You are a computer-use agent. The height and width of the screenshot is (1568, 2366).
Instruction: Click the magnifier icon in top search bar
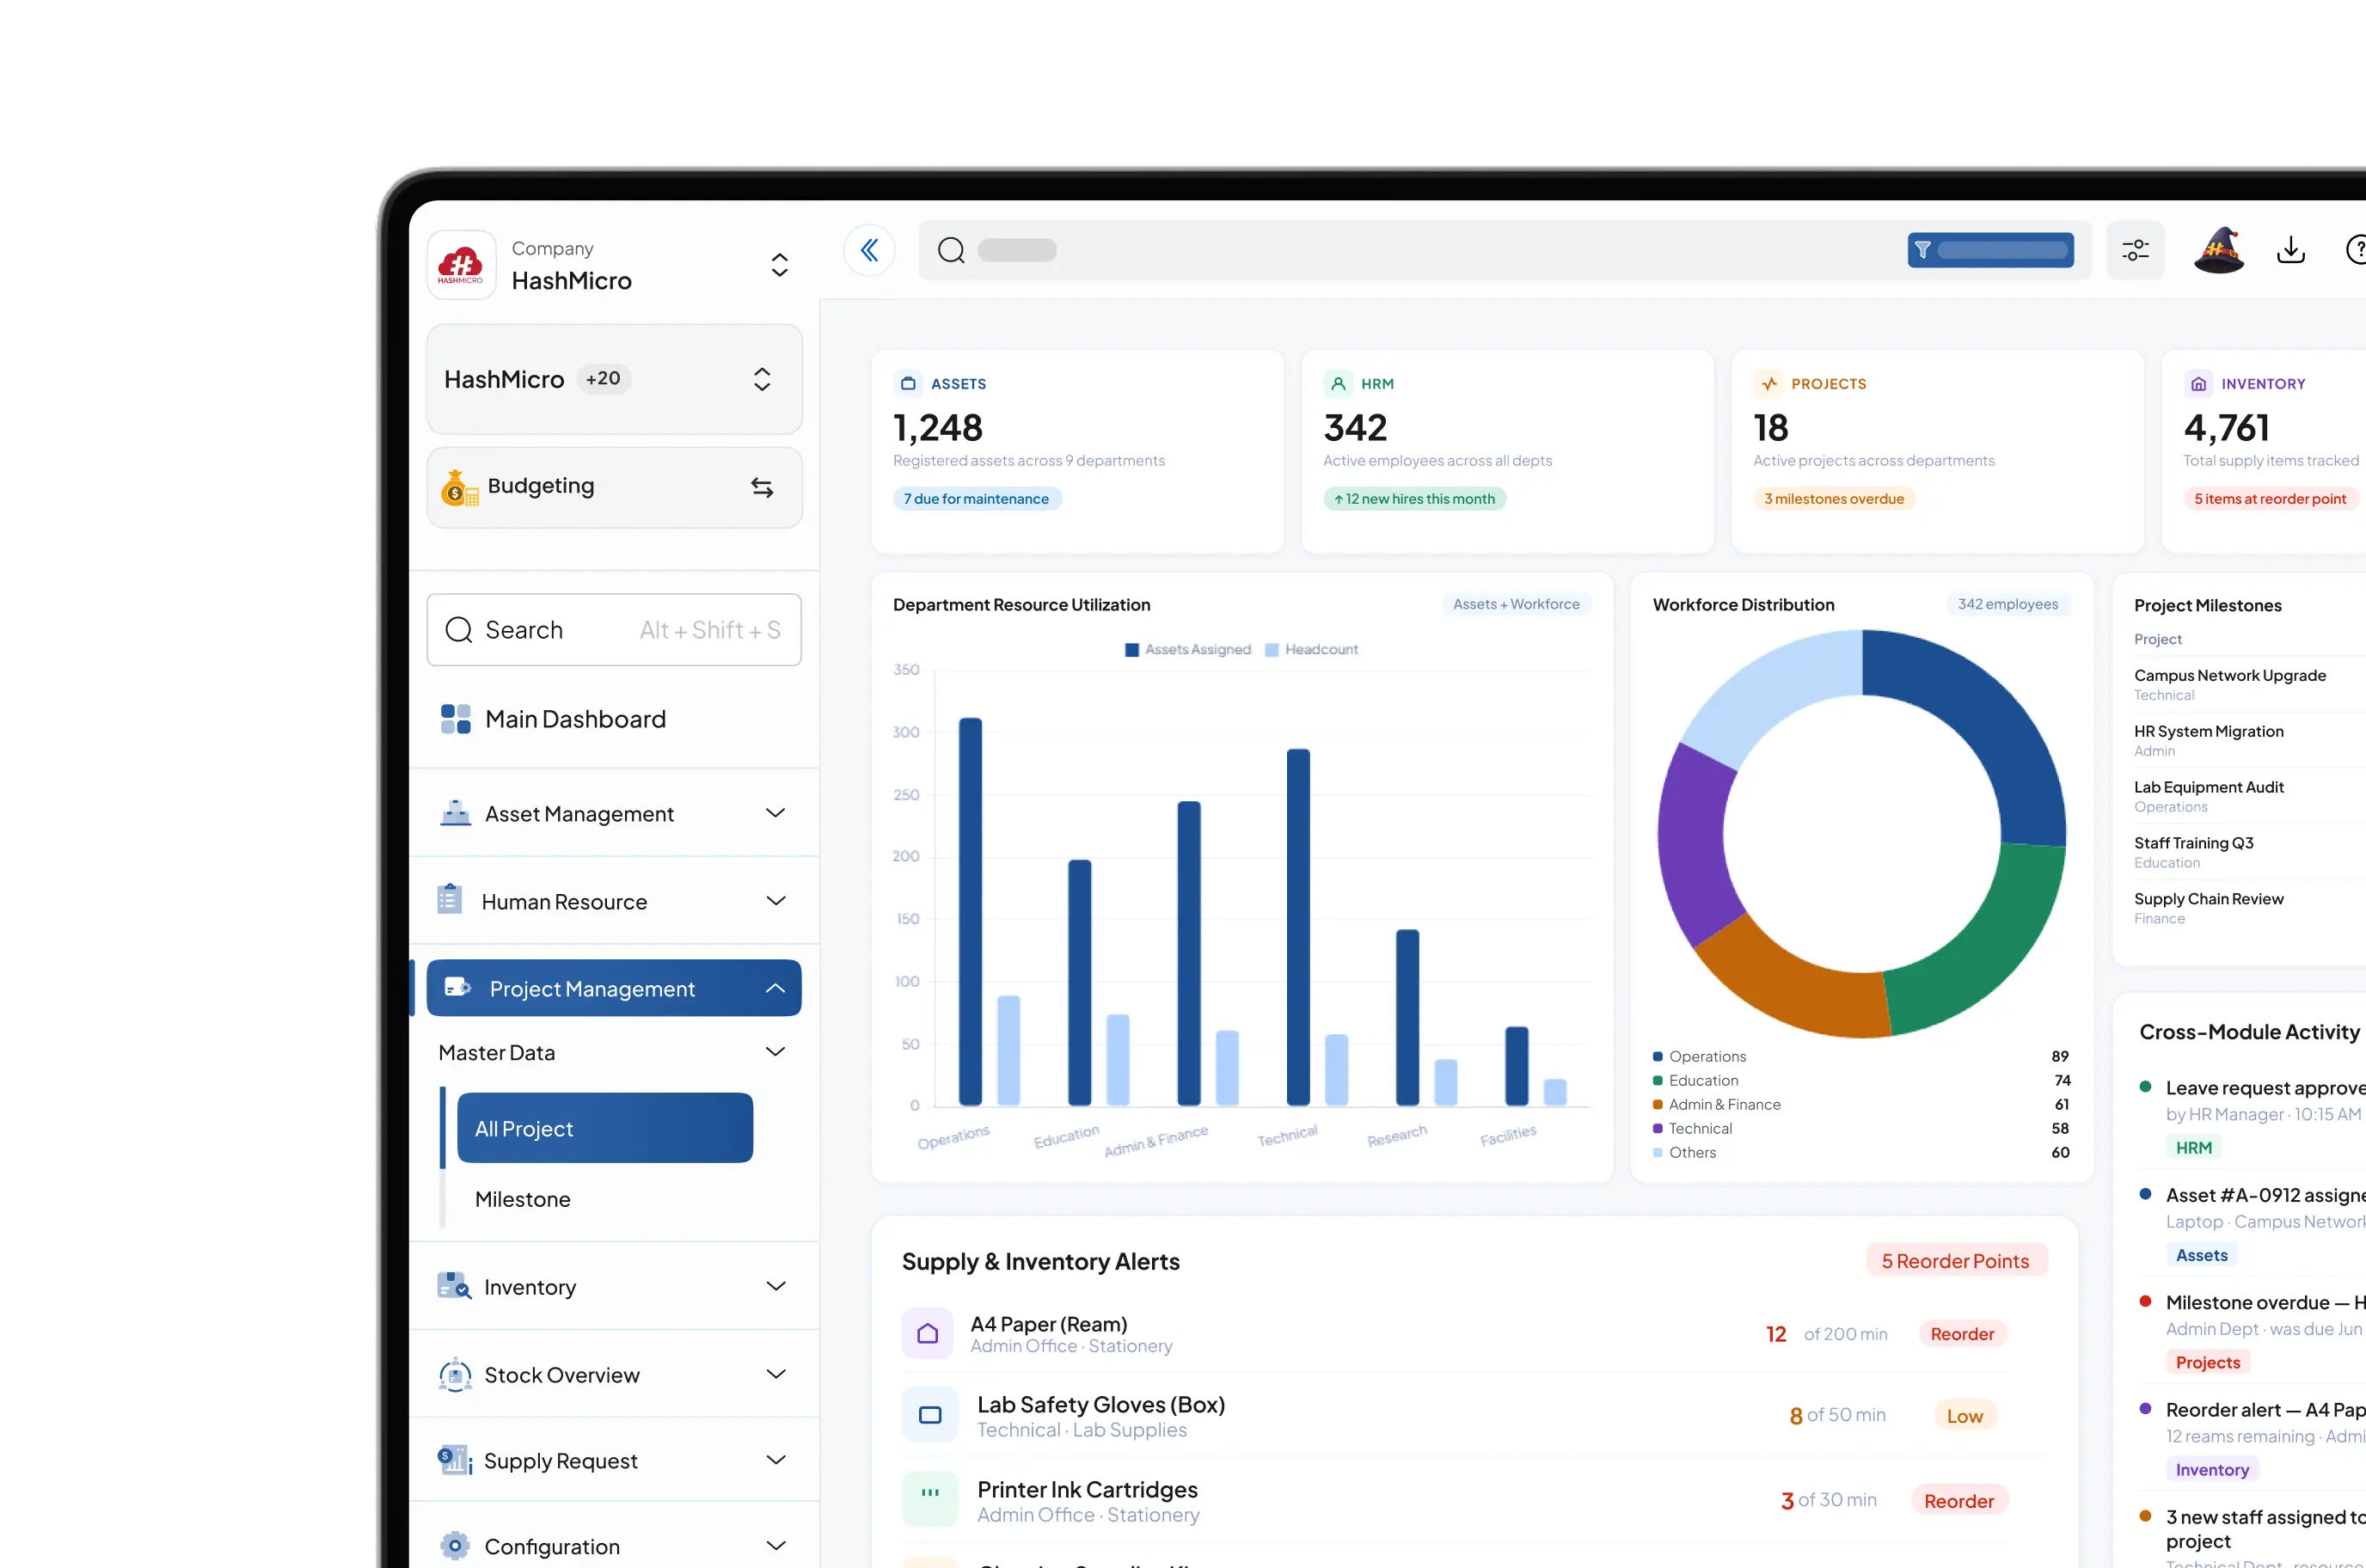point(951,250)
